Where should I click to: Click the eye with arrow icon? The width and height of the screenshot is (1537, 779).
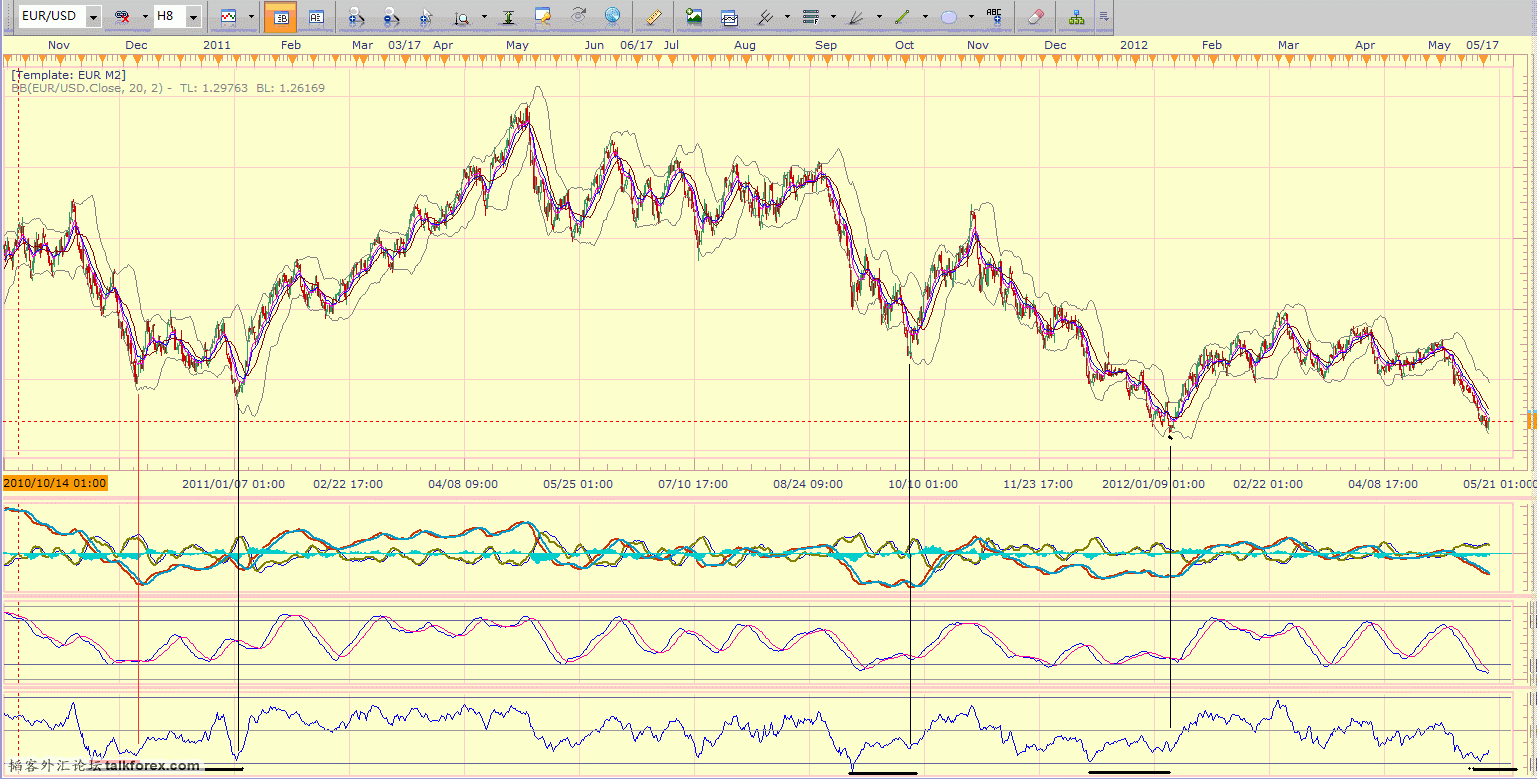click(x=578, y=17)
